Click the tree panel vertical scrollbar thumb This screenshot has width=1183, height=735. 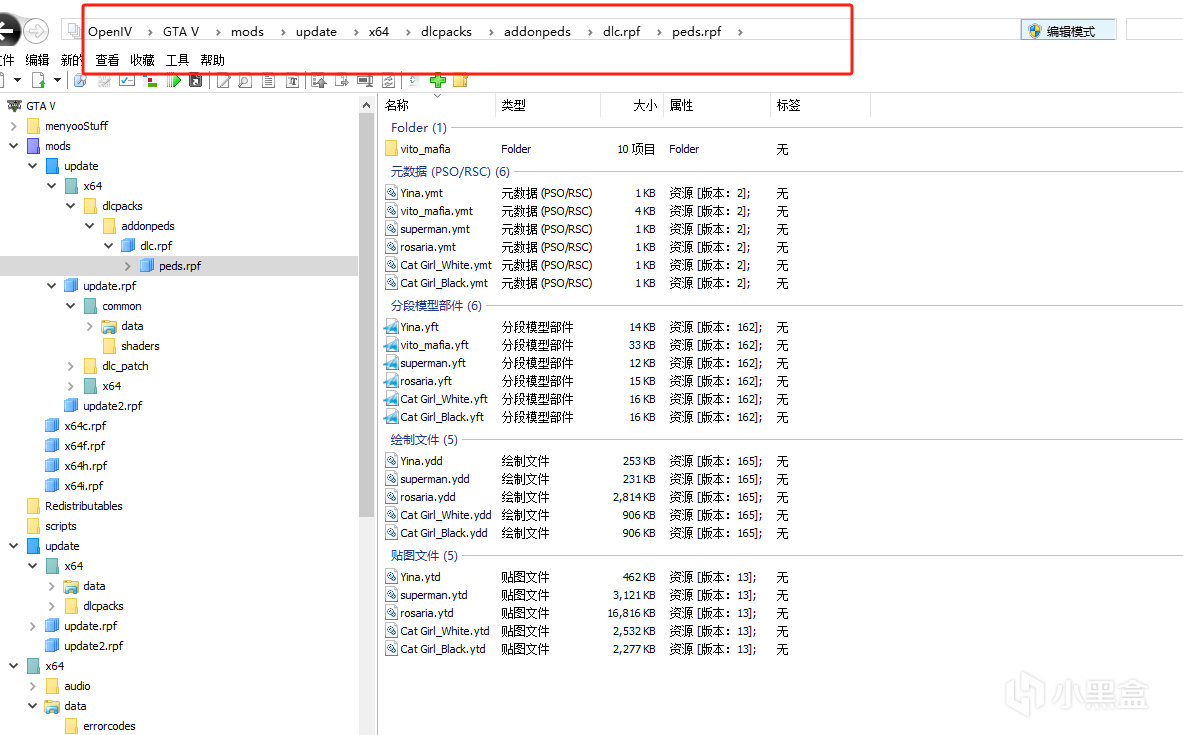(x=367, y=315)
